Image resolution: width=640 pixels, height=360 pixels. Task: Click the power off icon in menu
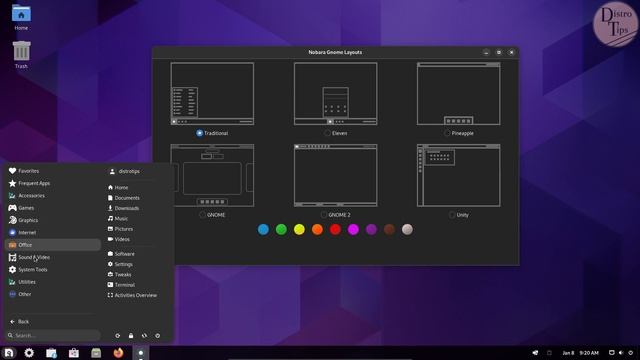(158, 336)
